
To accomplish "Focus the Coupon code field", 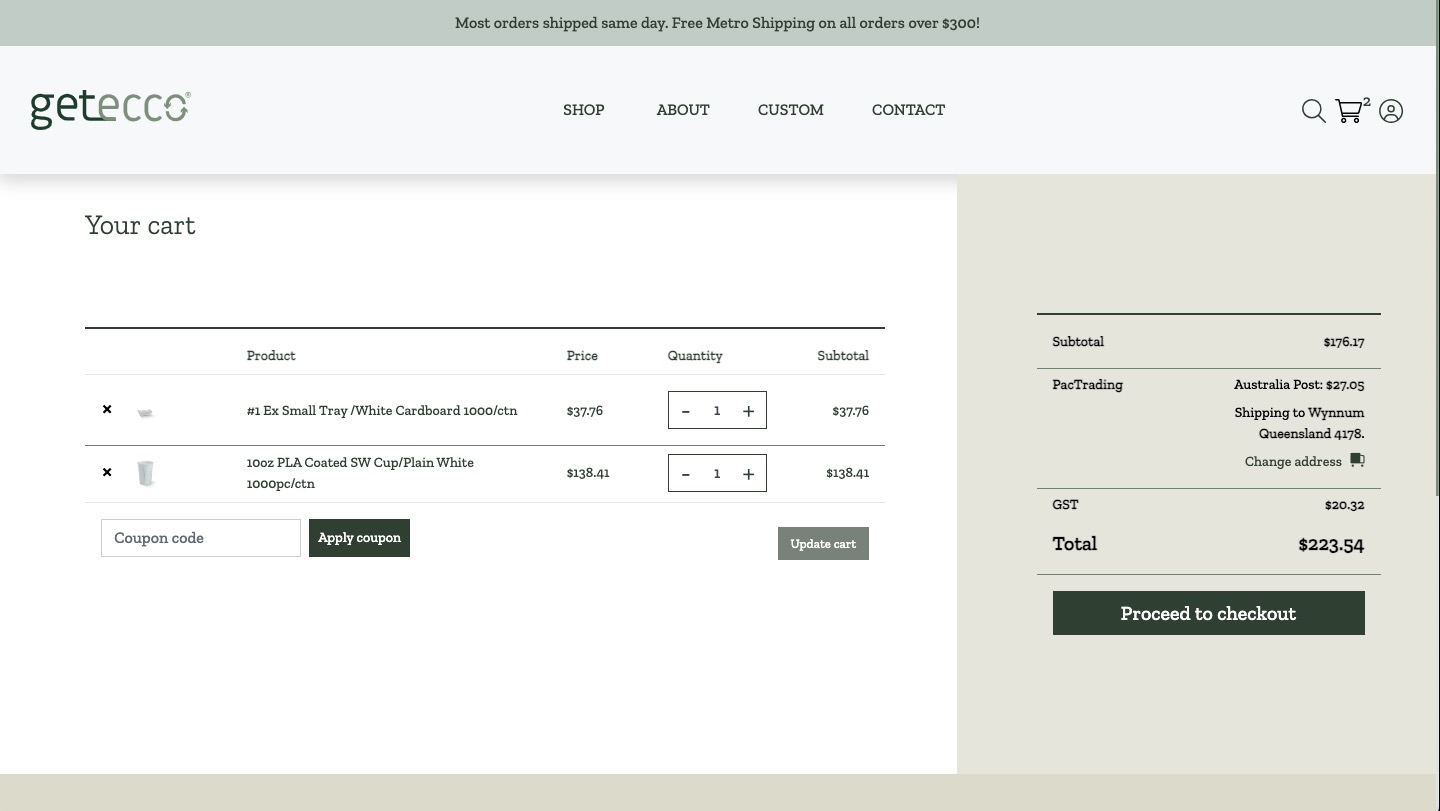I will tap(201, 538).
